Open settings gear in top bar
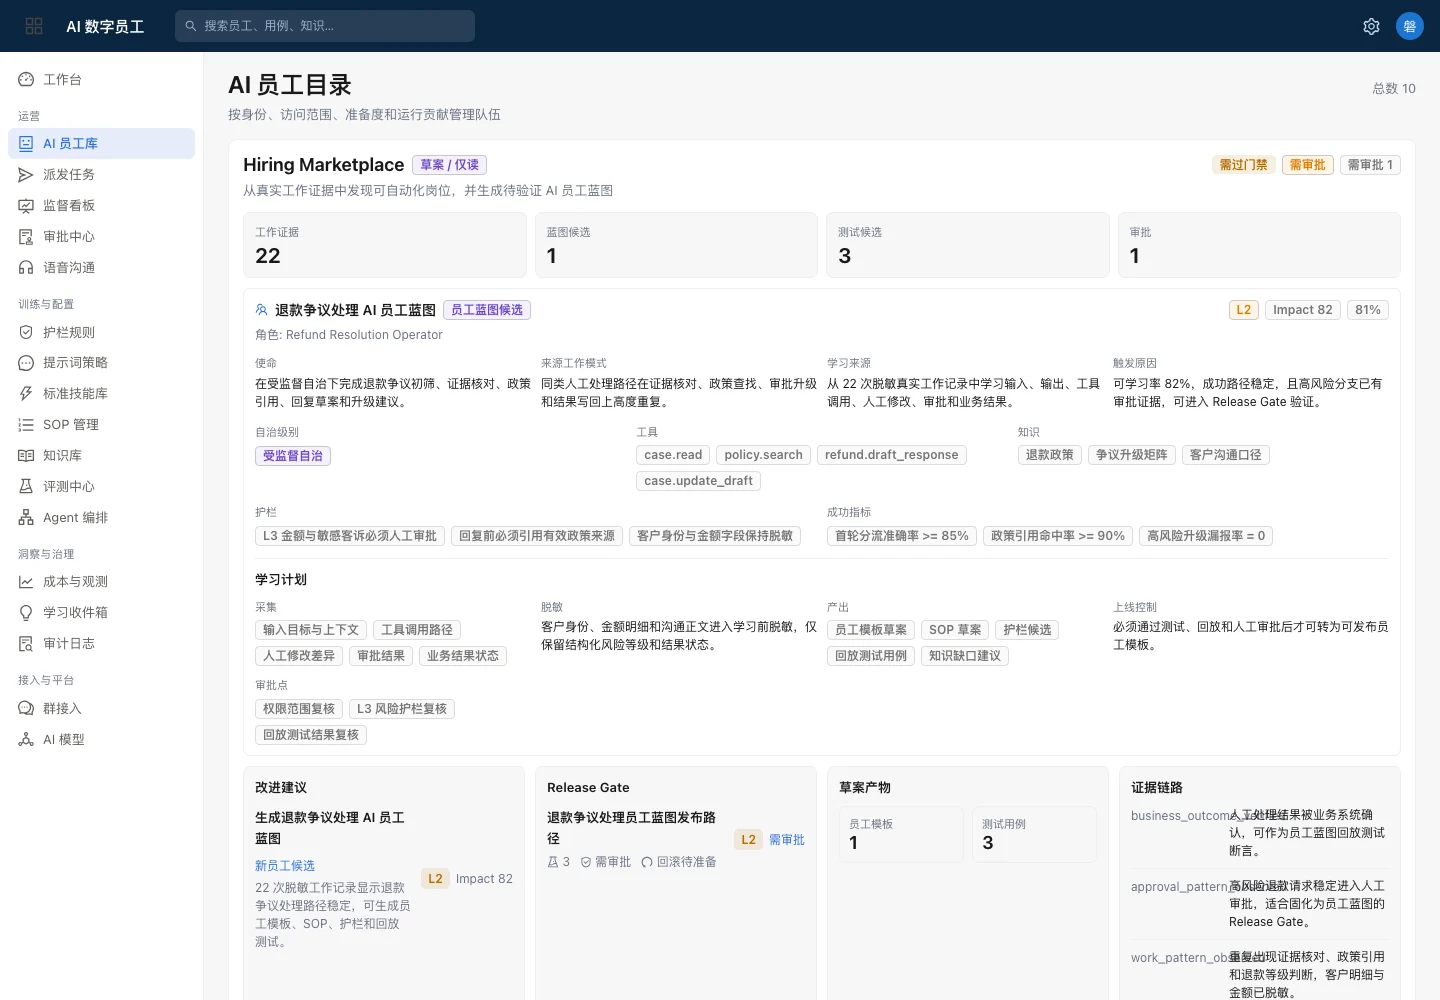This screenshot has width=1440, height=1000. pyautogui.click(x=1371, y=26)
